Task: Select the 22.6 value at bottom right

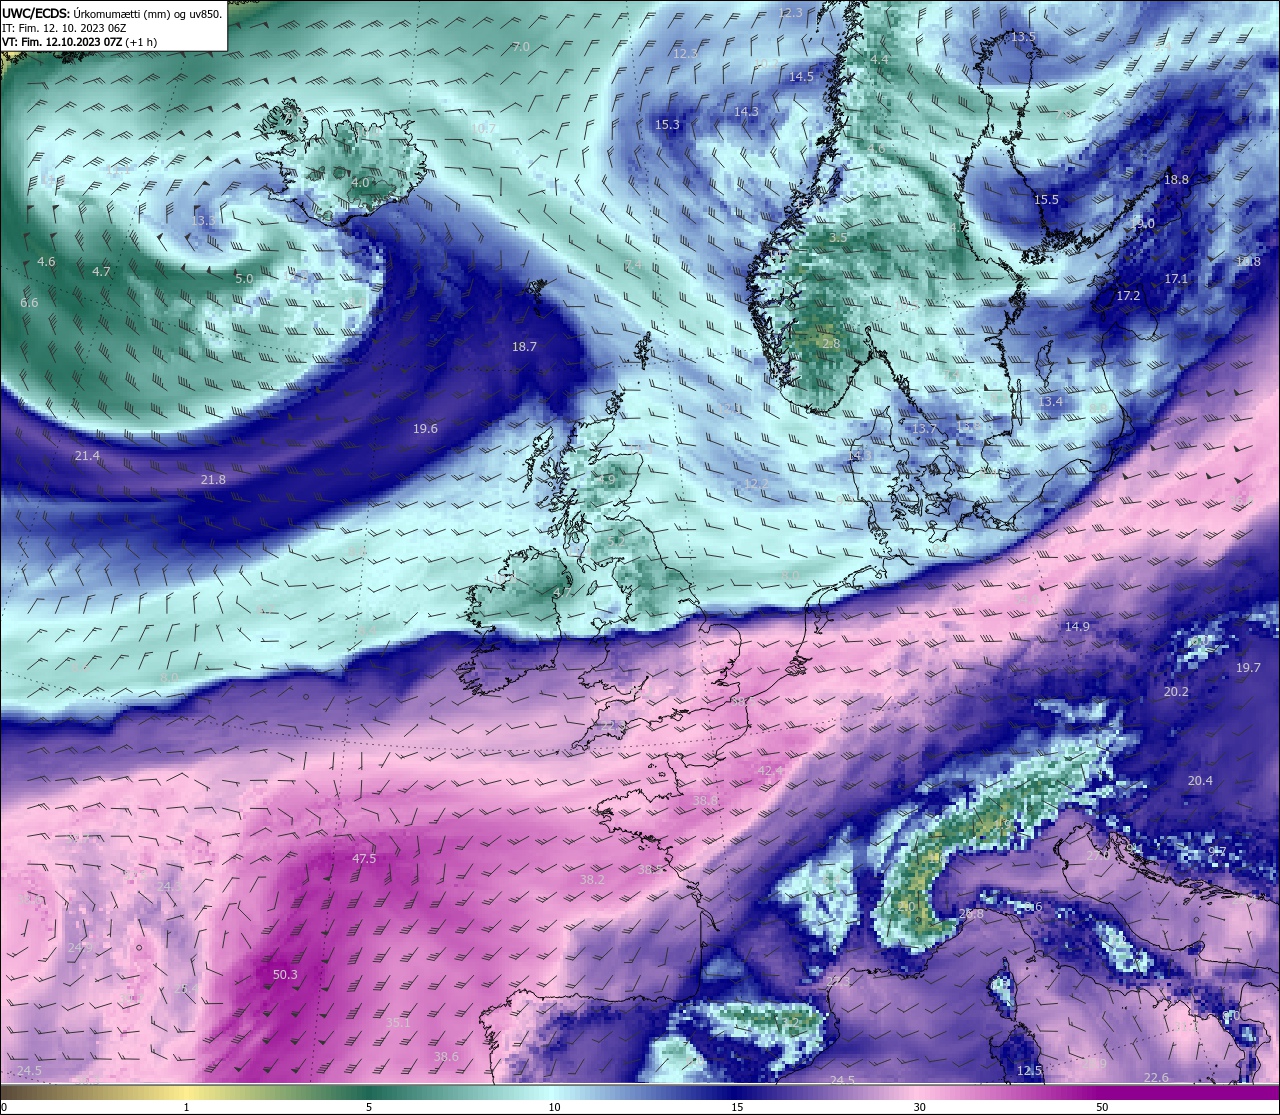Action: 1156,1077
